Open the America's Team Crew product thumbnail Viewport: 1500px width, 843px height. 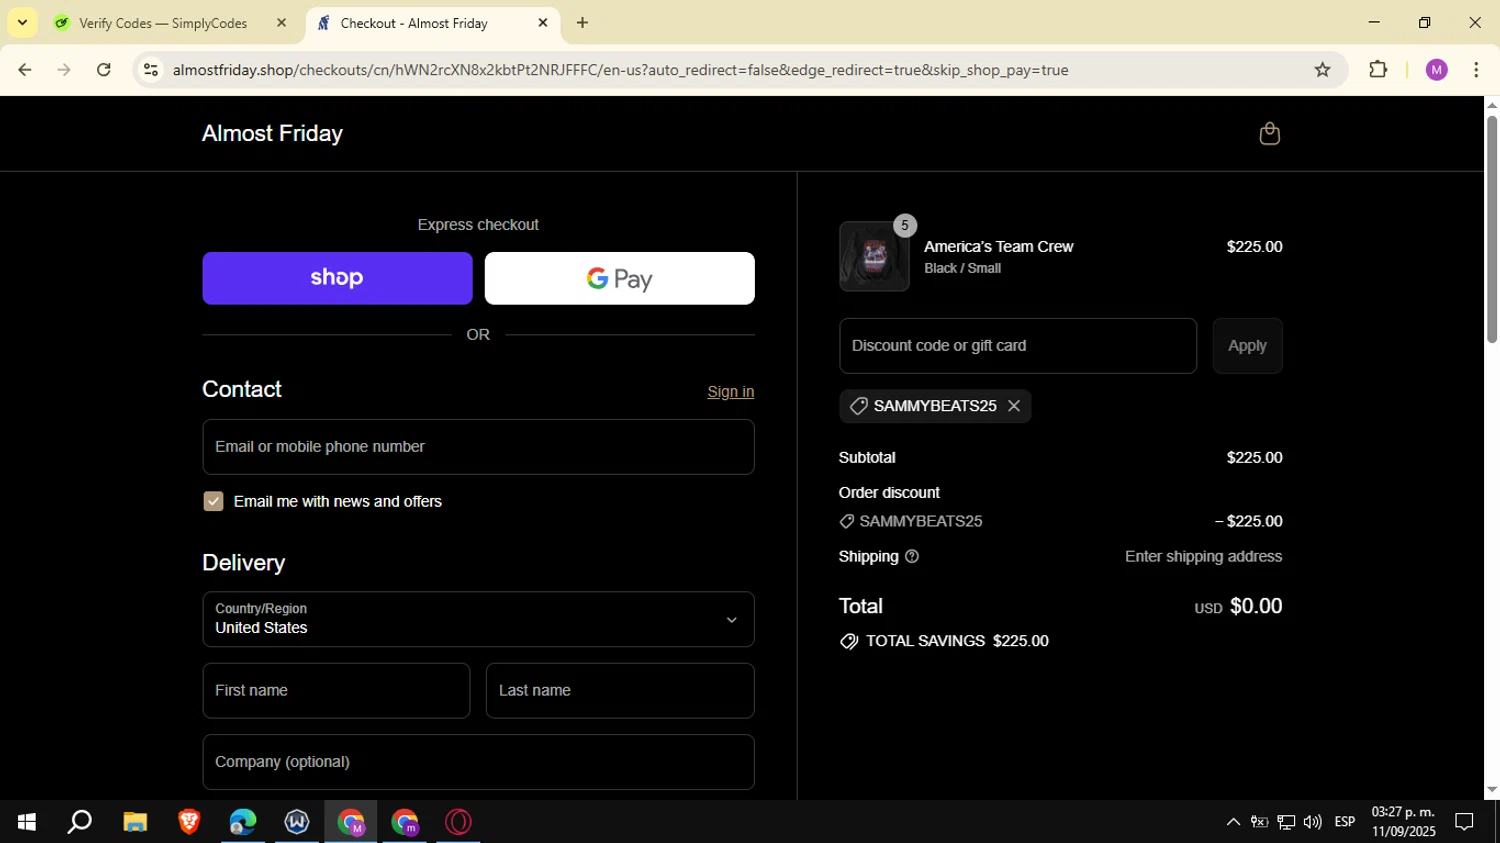click(x=874, y=257)
